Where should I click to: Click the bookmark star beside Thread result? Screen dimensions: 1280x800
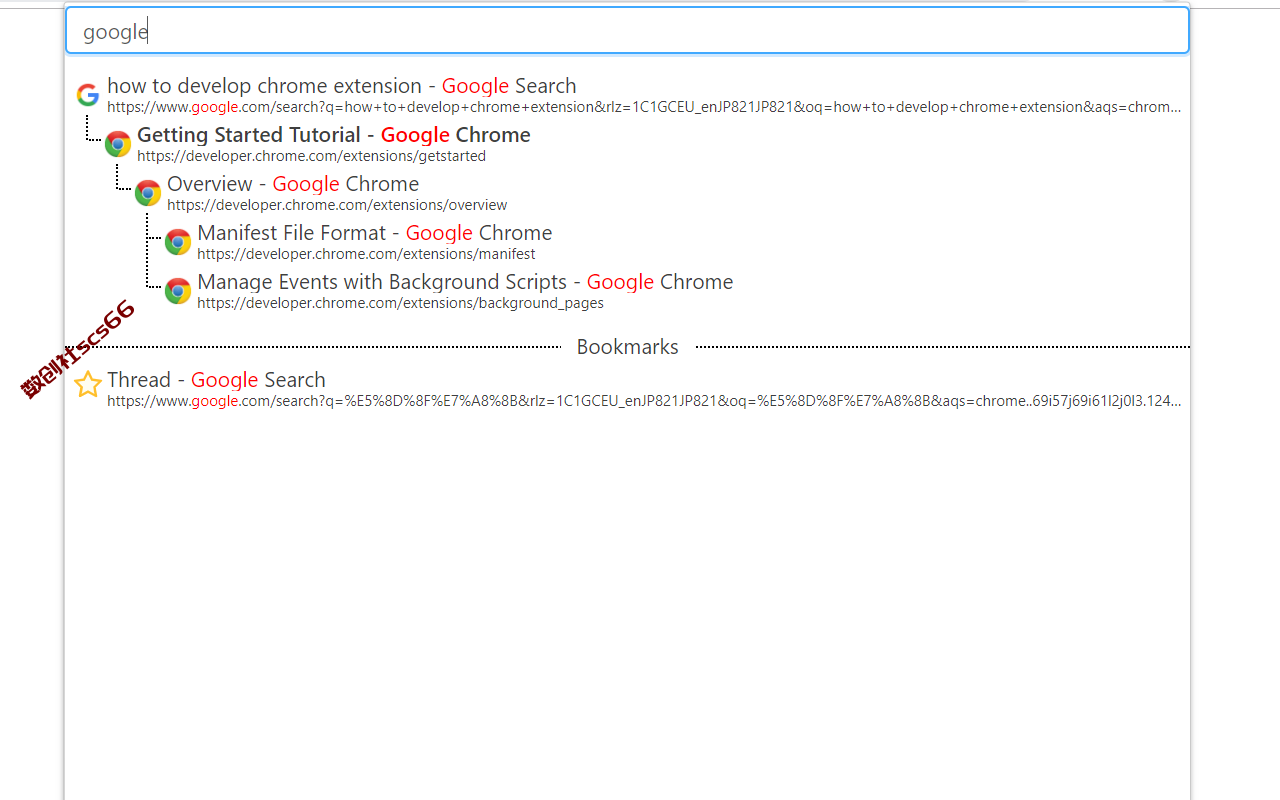click(x=88, y=384)
